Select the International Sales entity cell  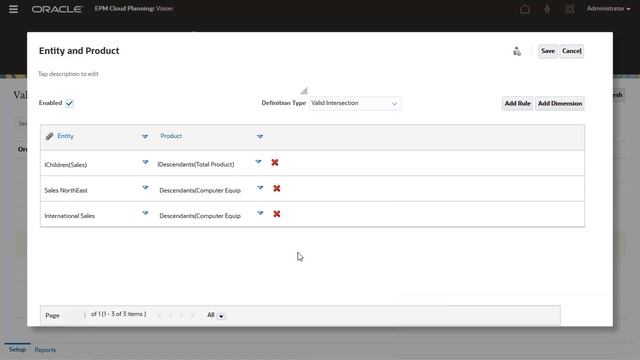point(70,216)
